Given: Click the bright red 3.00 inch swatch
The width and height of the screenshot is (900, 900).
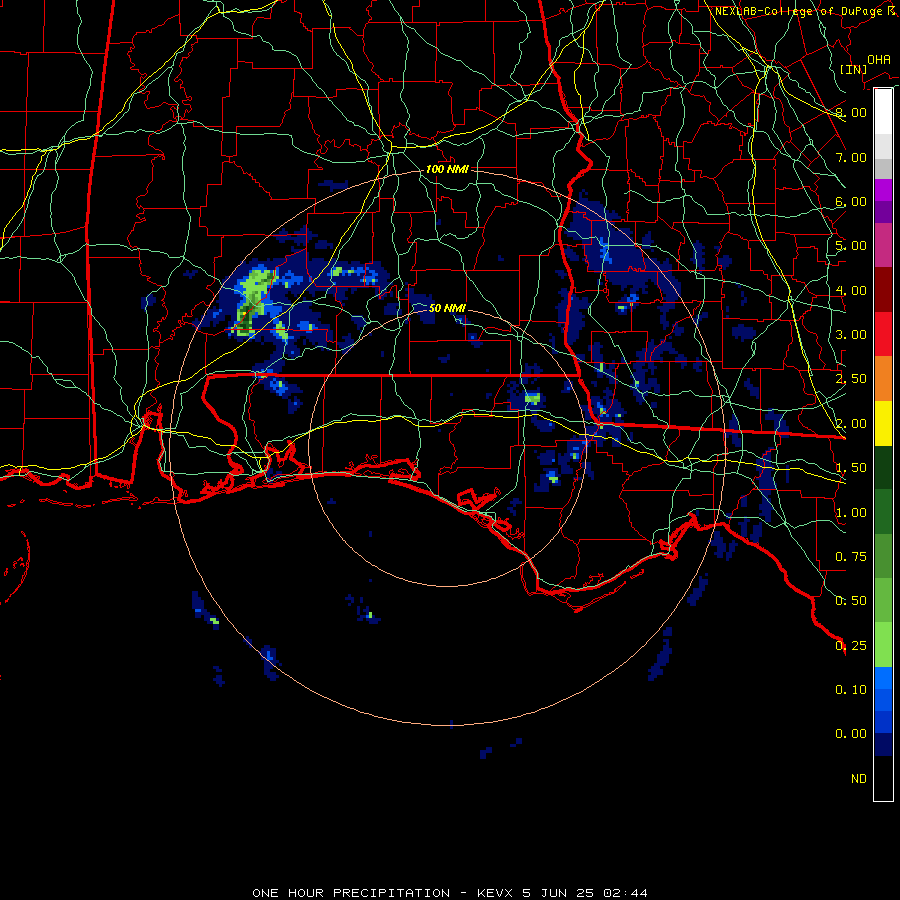Looking at the screenshot, I should tap(883, 334).
